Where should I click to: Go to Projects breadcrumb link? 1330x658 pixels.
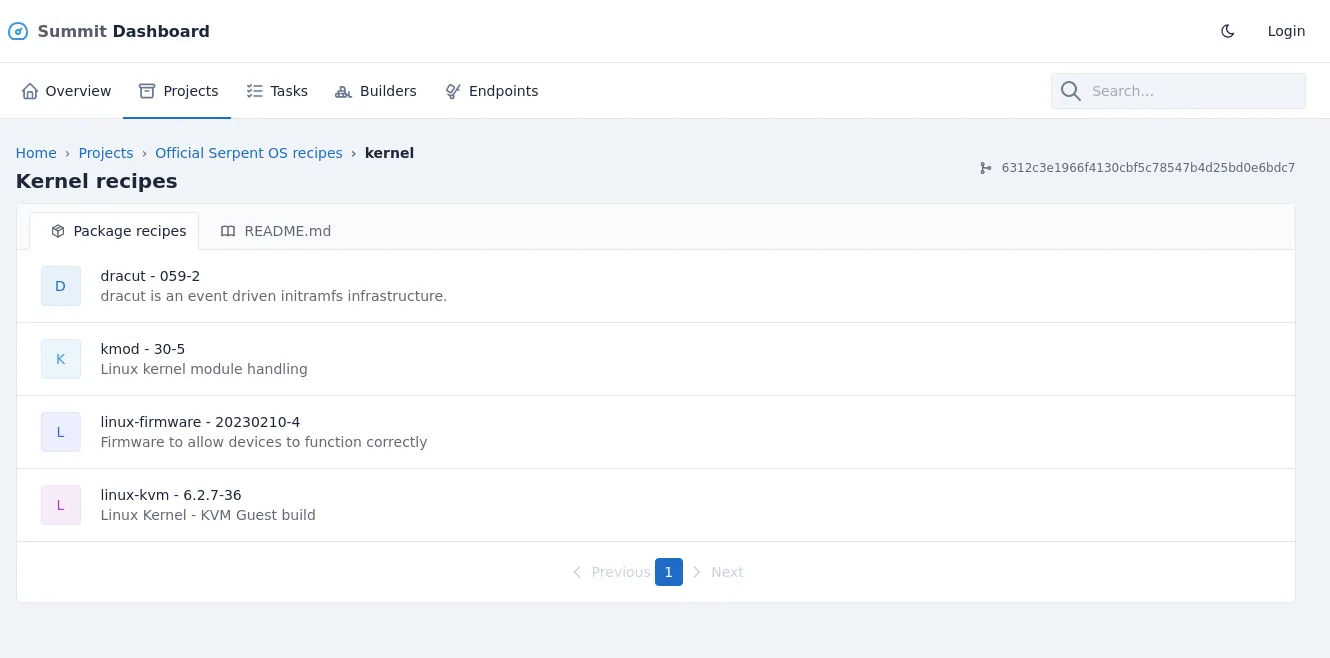[106, 153]
